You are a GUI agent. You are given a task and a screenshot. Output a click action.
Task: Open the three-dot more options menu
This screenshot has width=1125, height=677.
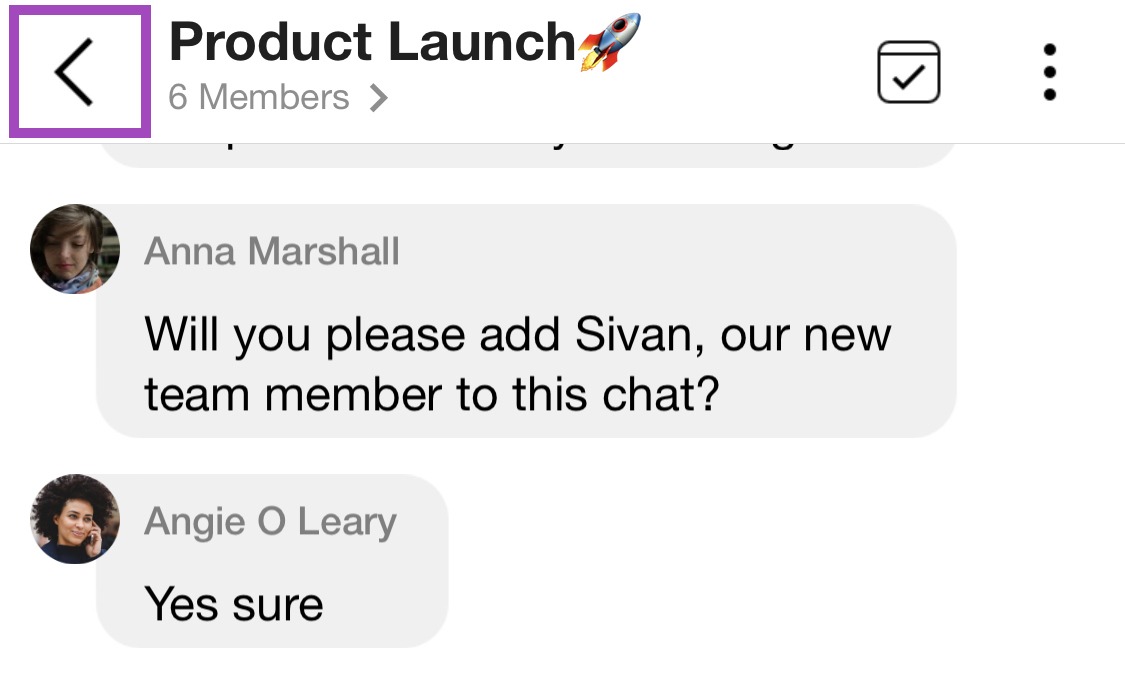[1049, 72]
